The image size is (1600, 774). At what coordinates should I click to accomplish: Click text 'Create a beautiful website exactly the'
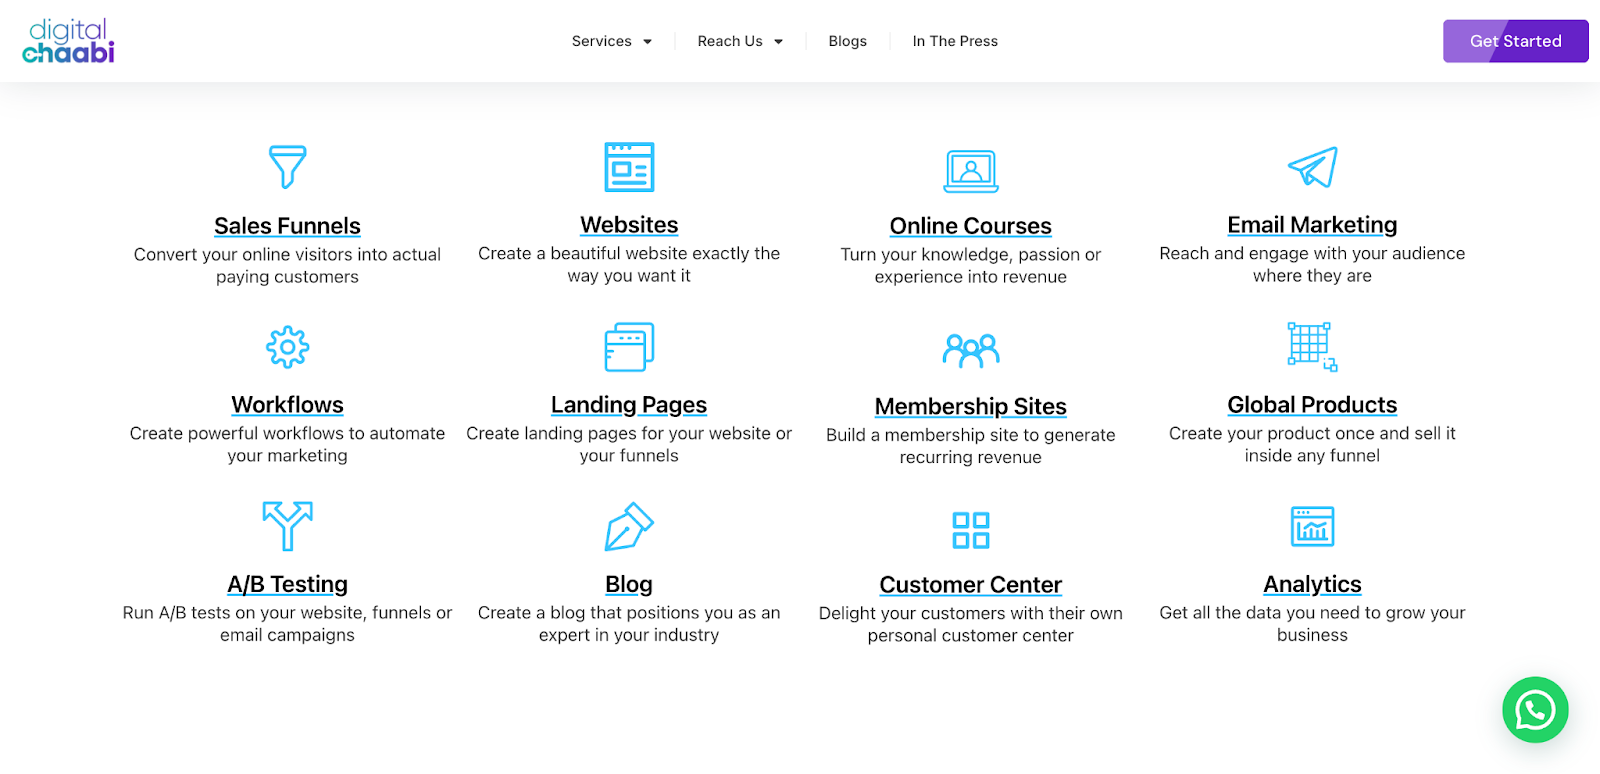629,254
